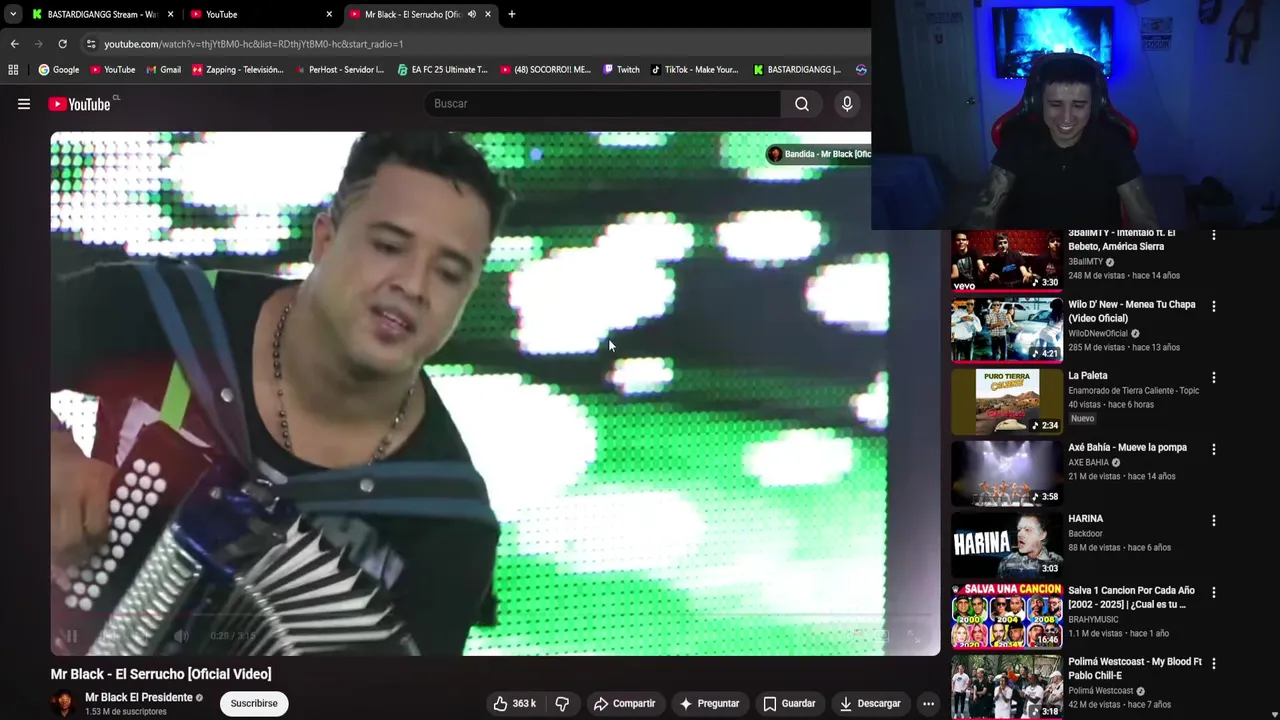
Task: Close the BASTARDIGANGG Stream tab
Action: click(171, 14)
